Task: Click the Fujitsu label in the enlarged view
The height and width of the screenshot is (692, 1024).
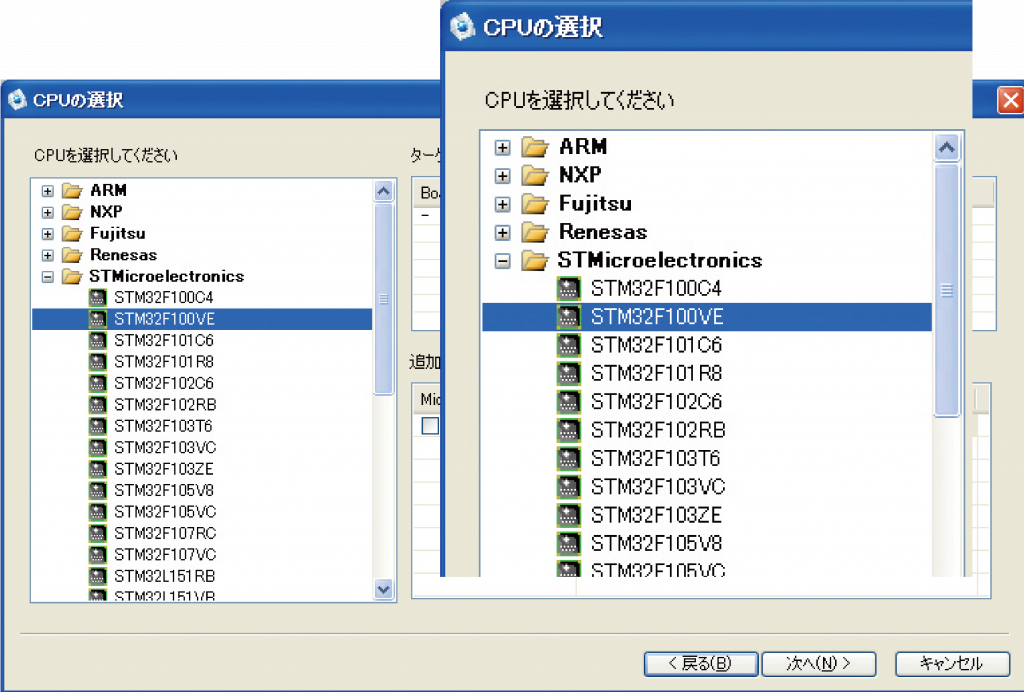Action: (x=595, y=204)
